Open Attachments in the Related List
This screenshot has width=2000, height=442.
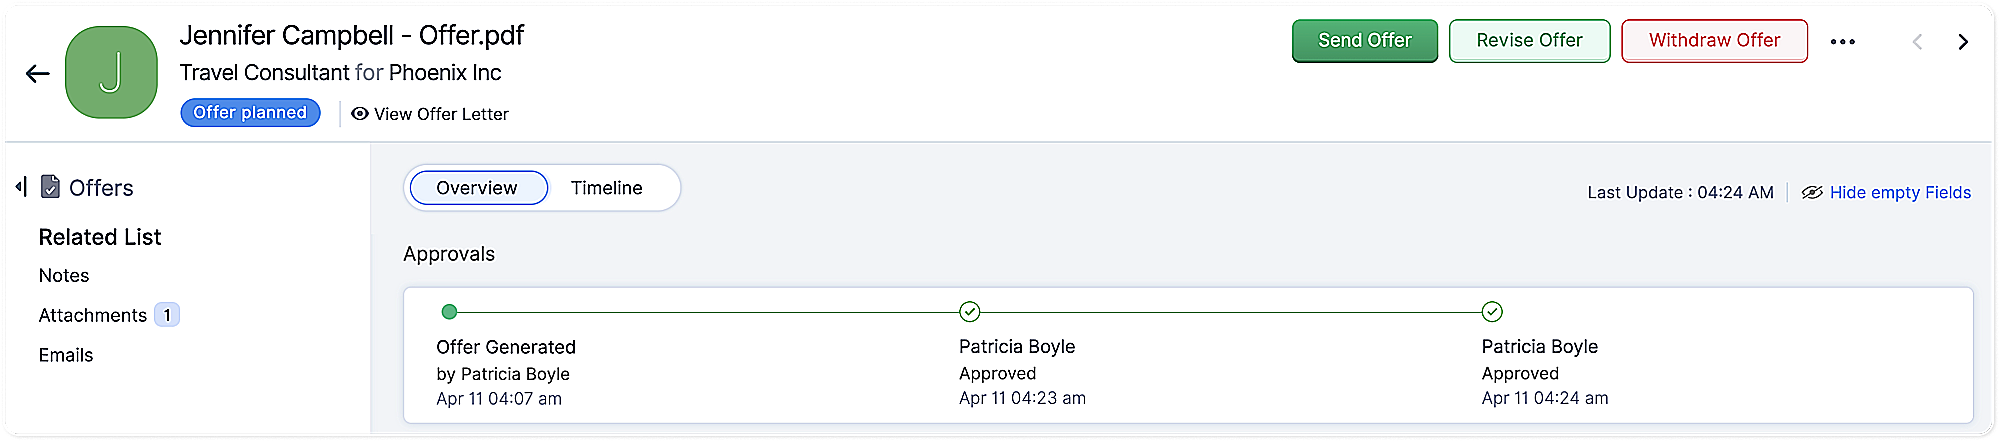[x=93, y=315]
